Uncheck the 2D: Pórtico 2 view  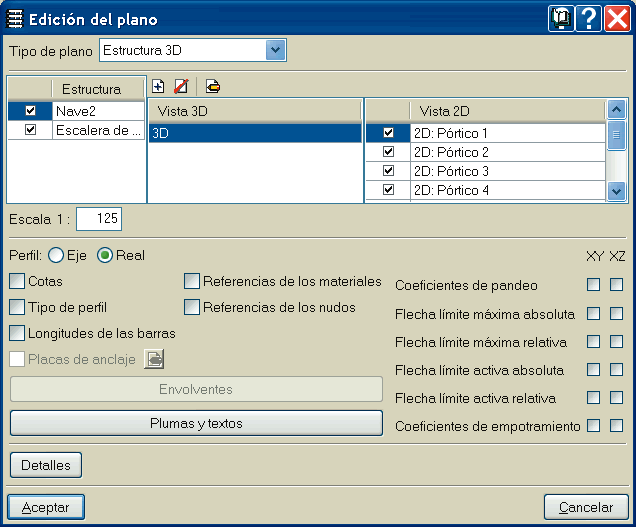coord(389,152)
